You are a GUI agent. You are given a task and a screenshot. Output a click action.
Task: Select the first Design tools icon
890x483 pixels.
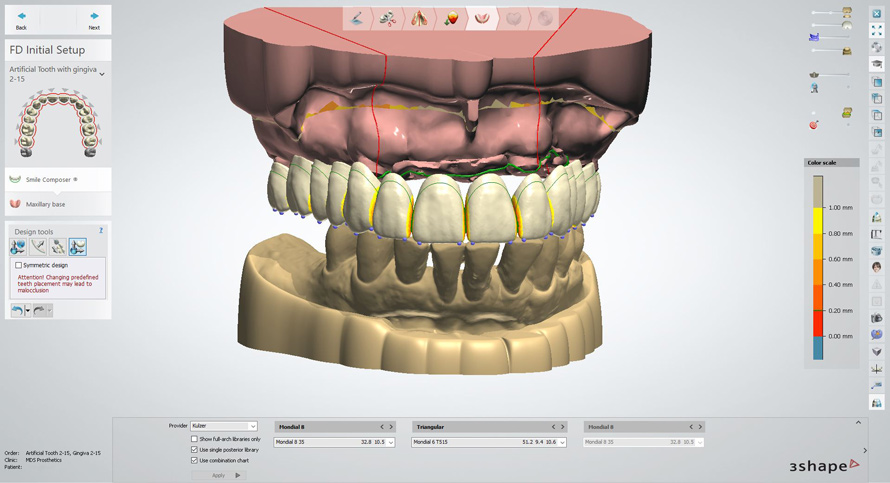click(x=18, y=246)
